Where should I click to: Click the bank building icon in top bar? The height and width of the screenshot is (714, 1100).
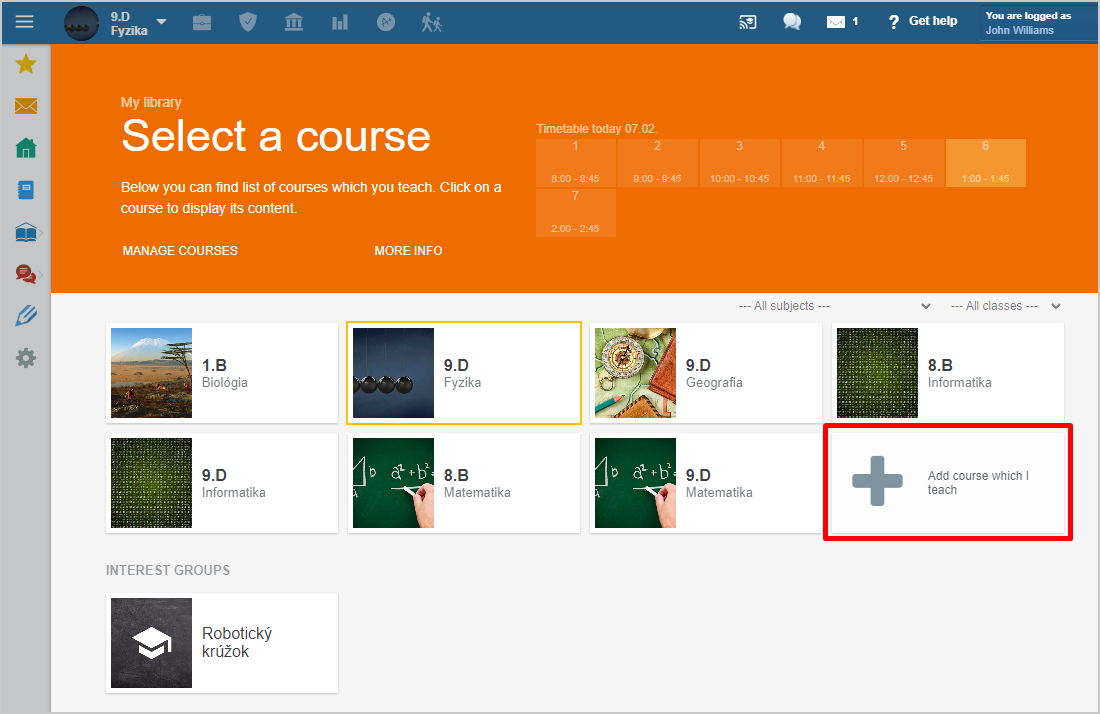coord(294,22)
